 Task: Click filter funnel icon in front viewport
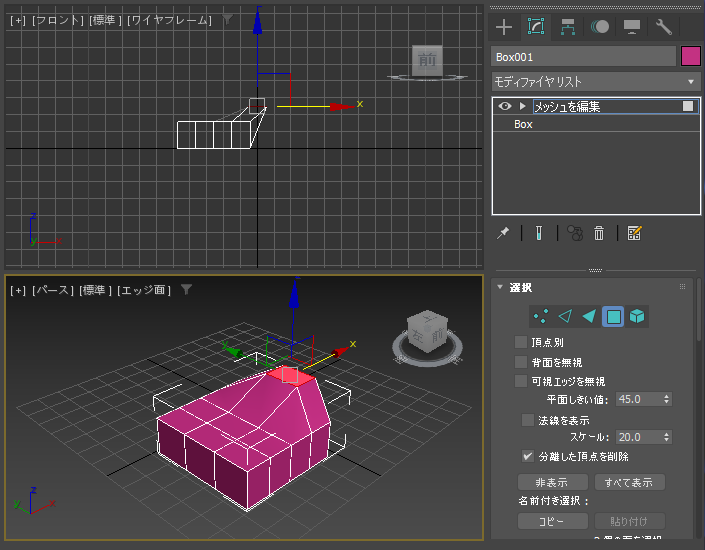[228, 19]
